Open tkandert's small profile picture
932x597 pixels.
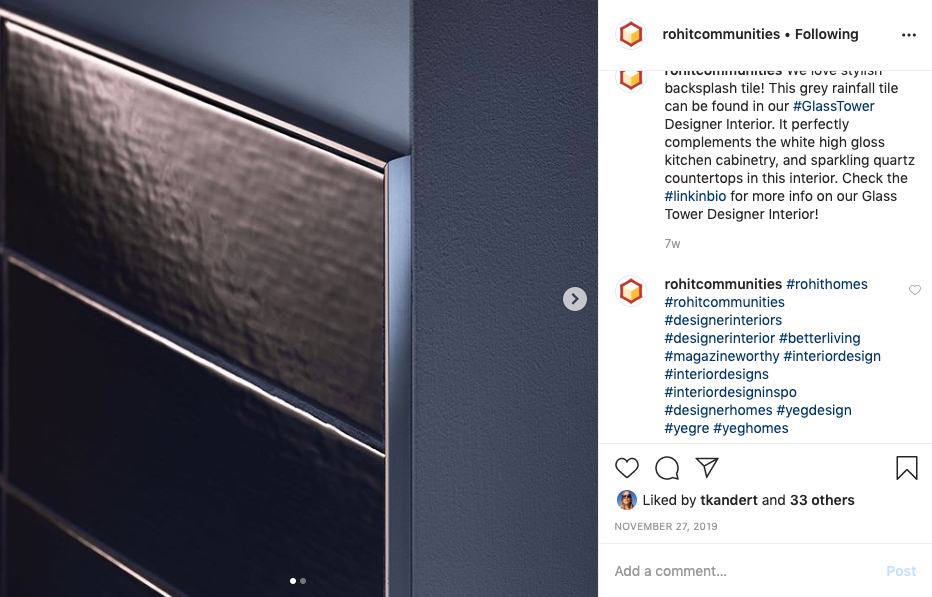(x=626, y=500)
